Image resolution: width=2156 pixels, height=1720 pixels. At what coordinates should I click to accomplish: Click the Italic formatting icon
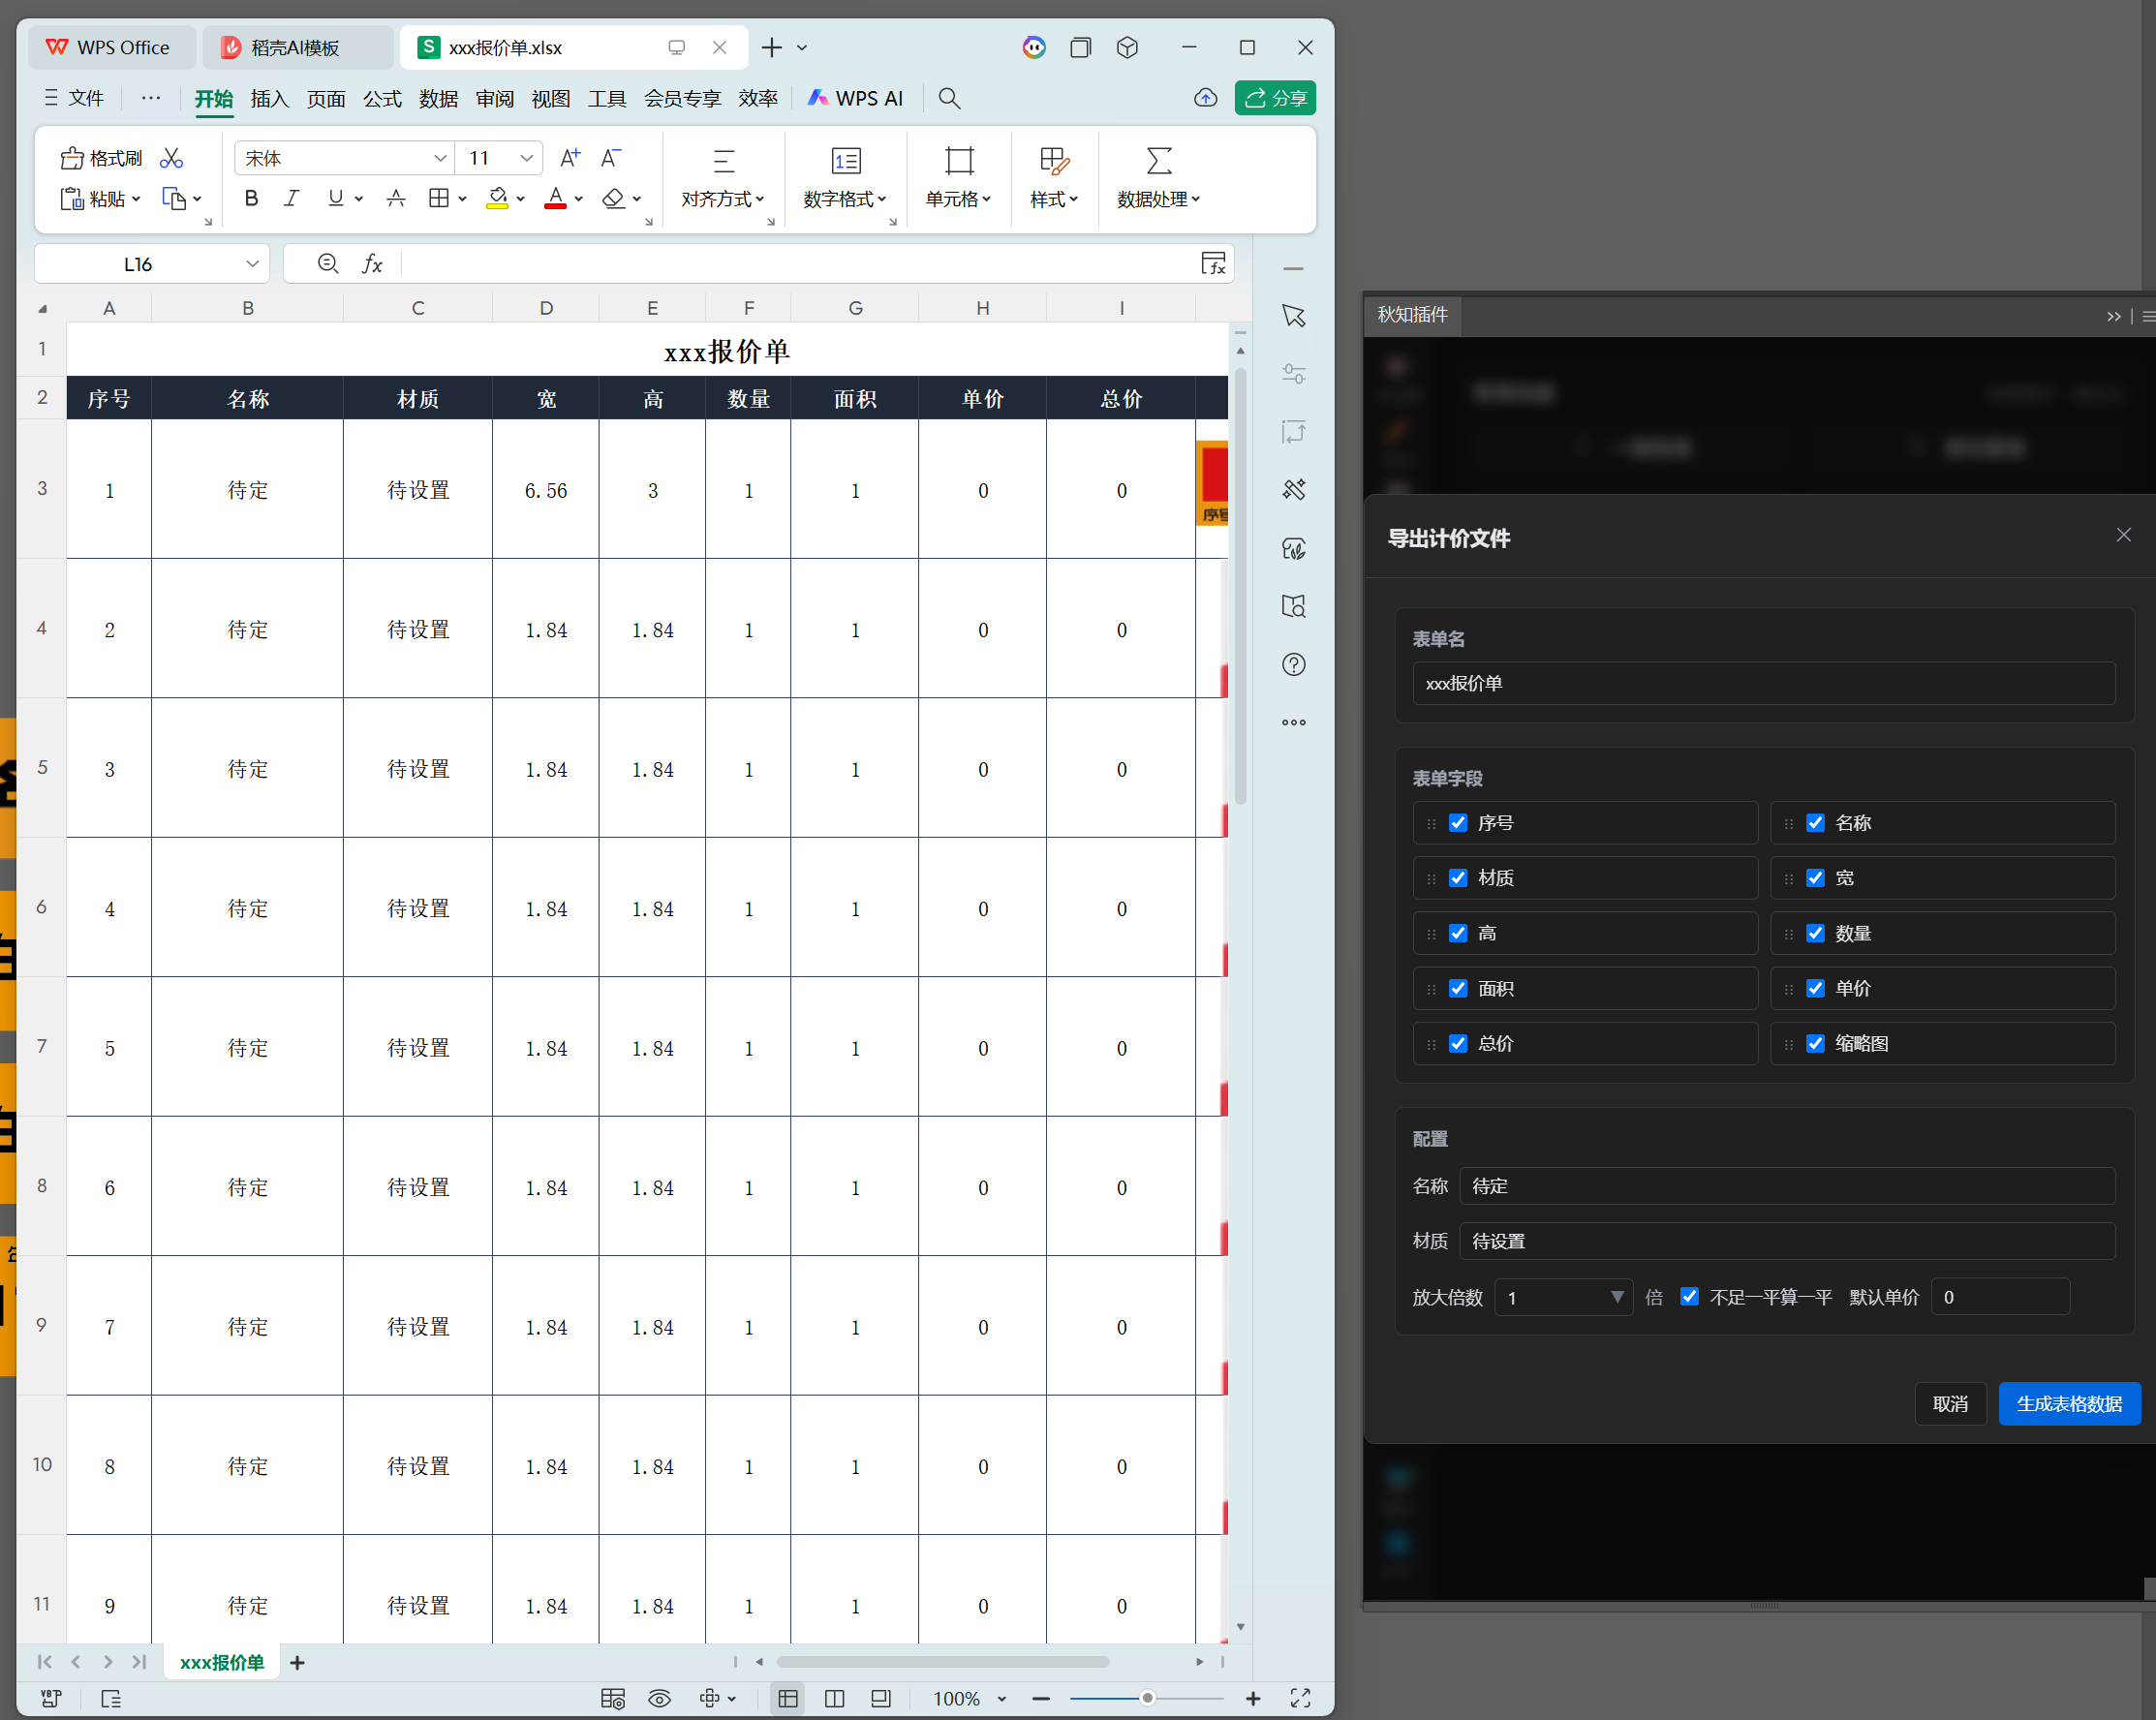point(291,198)
